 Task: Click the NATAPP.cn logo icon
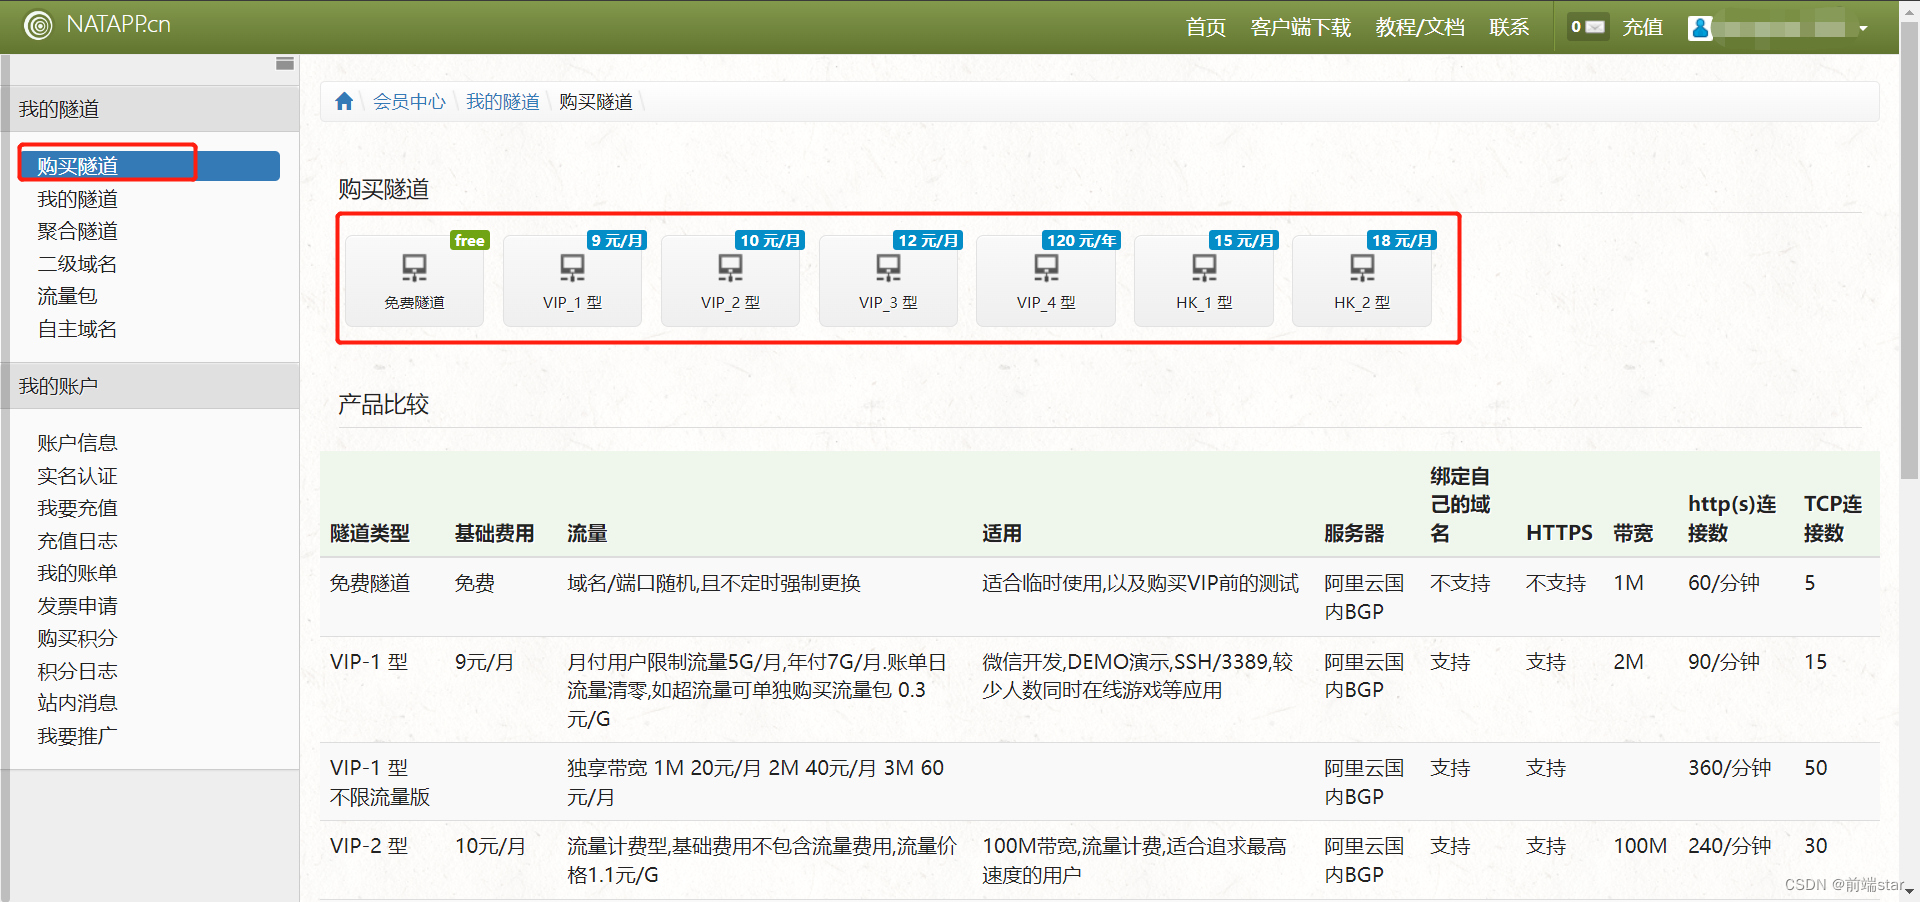38,25
